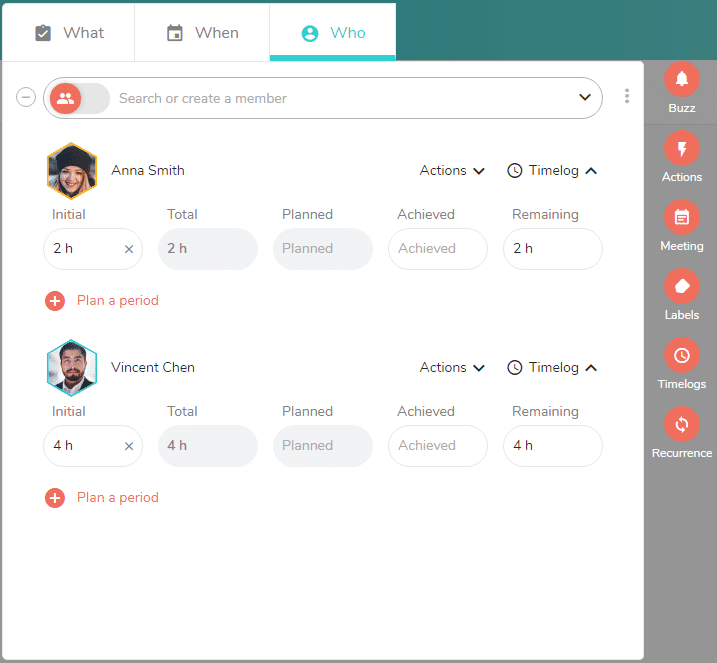Open the Meeting calendar icon
Viewport: 717px width, 663px height.
pos(681,217)
